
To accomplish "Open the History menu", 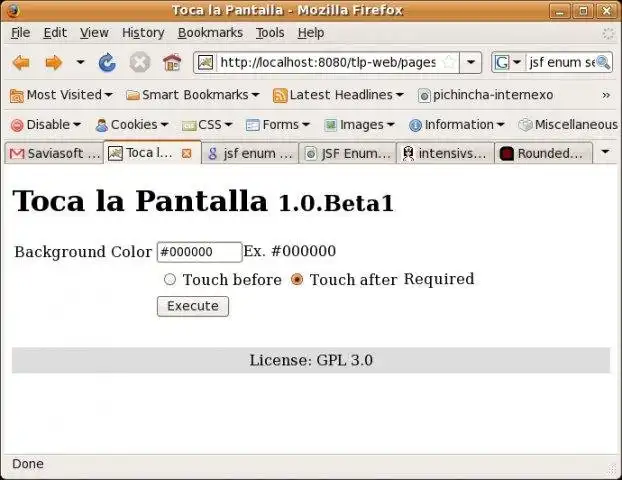I will pos(143,33).
